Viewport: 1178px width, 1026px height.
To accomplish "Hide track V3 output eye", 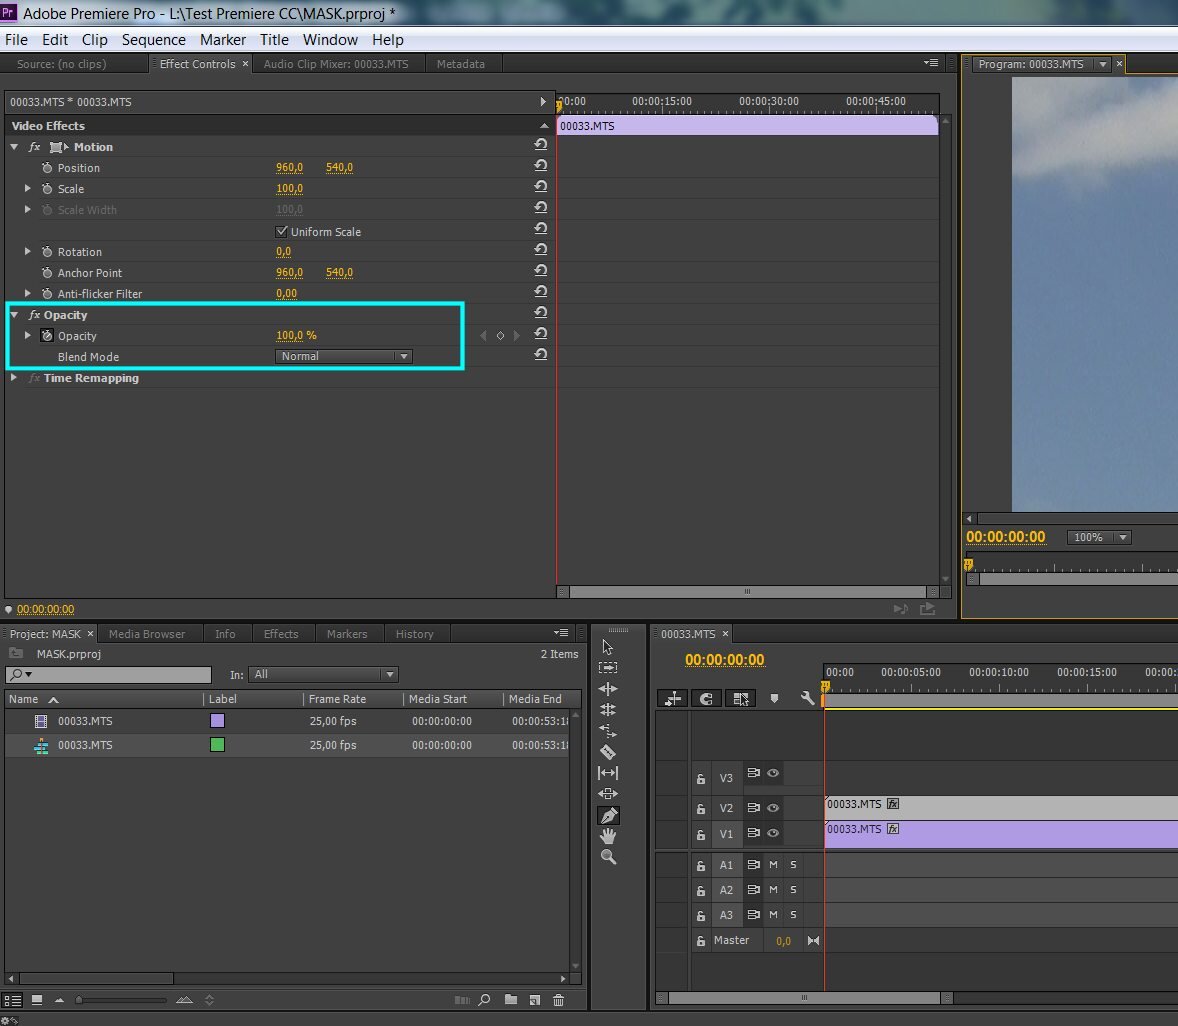I will 773,773.
